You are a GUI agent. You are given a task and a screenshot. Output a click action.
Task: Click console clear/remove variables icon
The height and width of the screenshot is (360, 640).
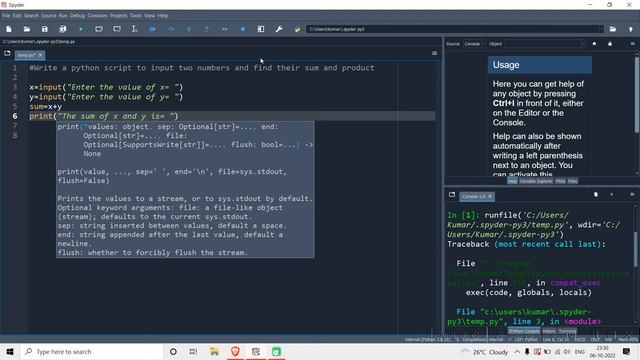pyautogui.click(x=596, y=195)
